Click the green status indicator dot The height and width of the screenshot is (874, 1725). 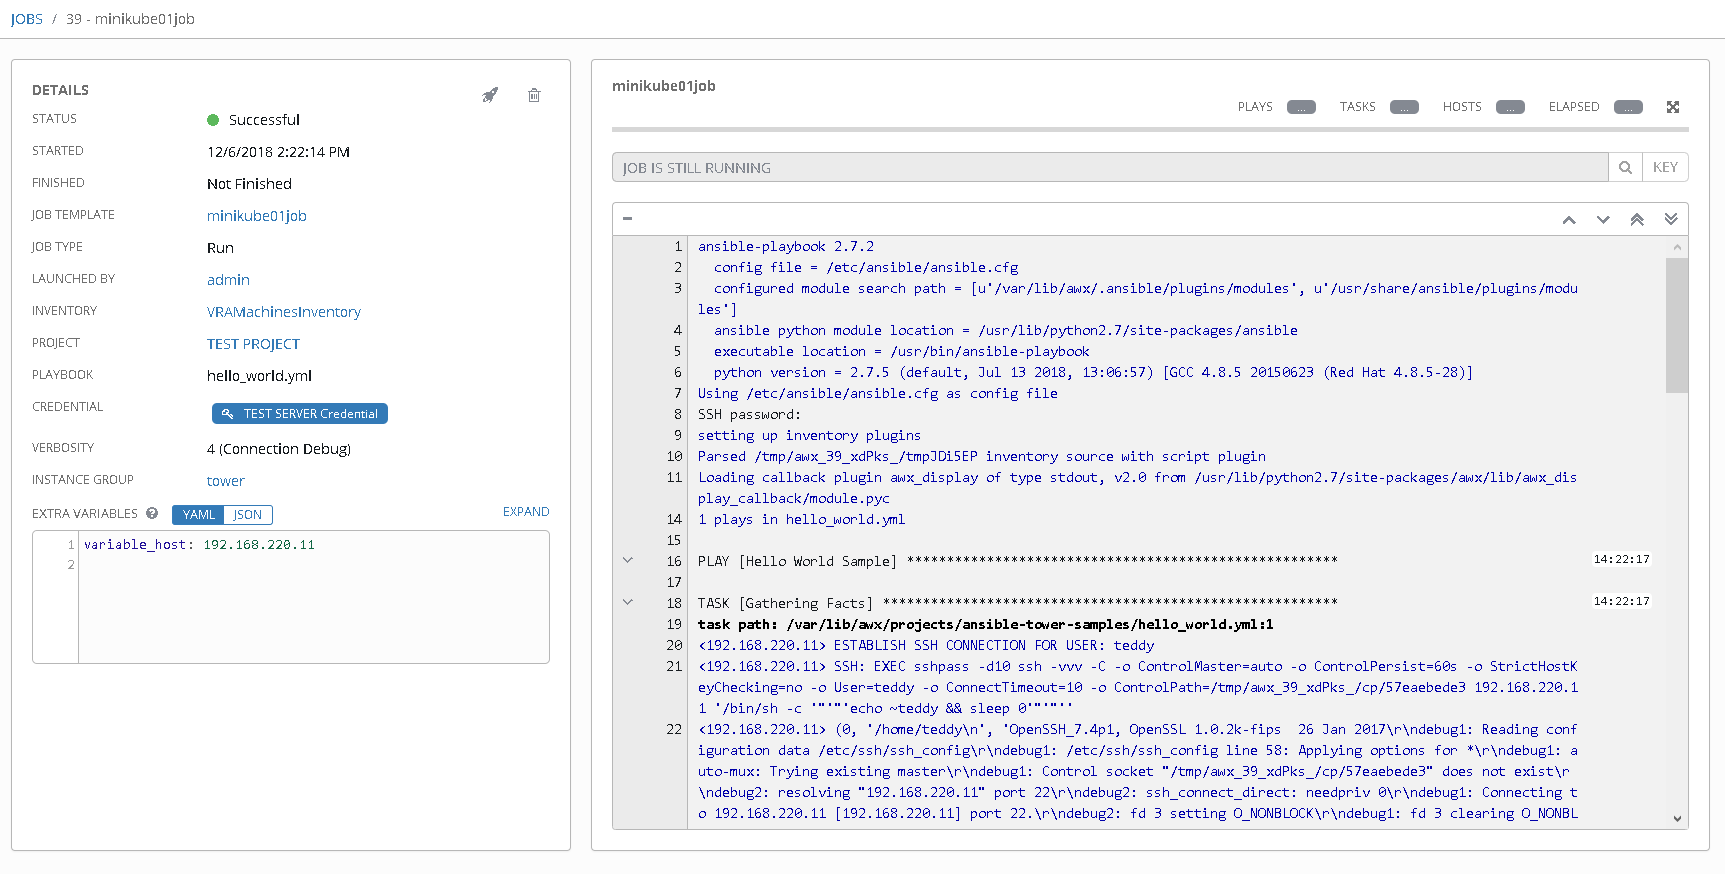tap(213, 120)
